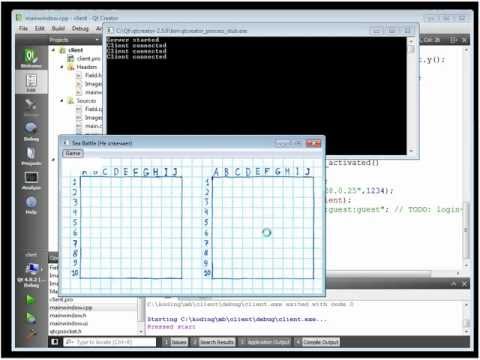Click the Type to locate input field
This screenshot has width=480, height=360.
pyautogui.click(x=110, y=342)
